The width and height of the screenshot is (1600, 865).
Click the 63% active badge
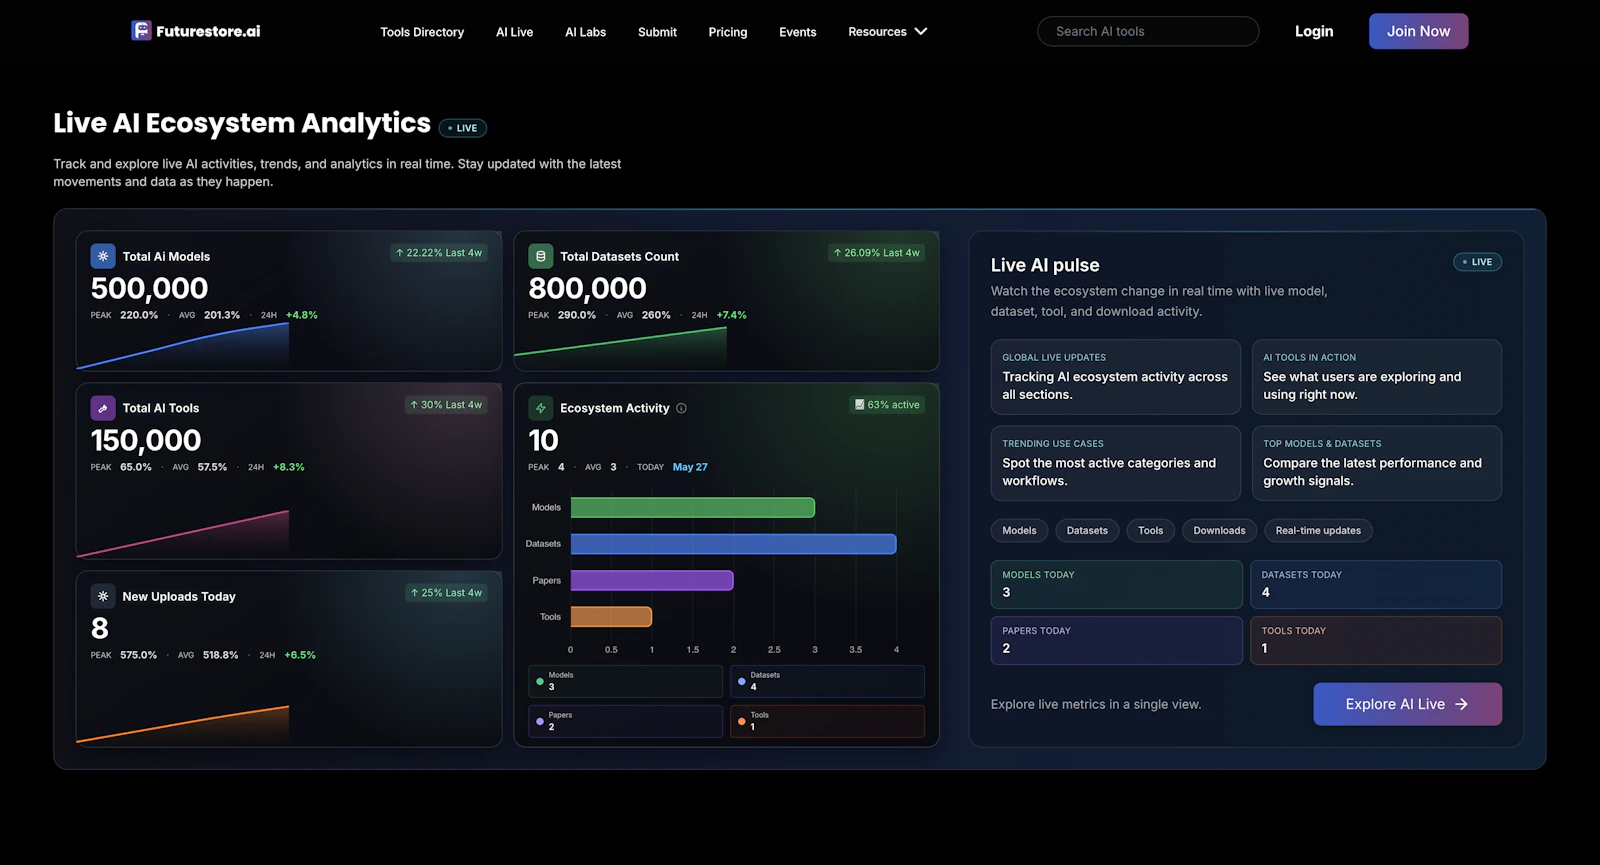click(887, 405)
